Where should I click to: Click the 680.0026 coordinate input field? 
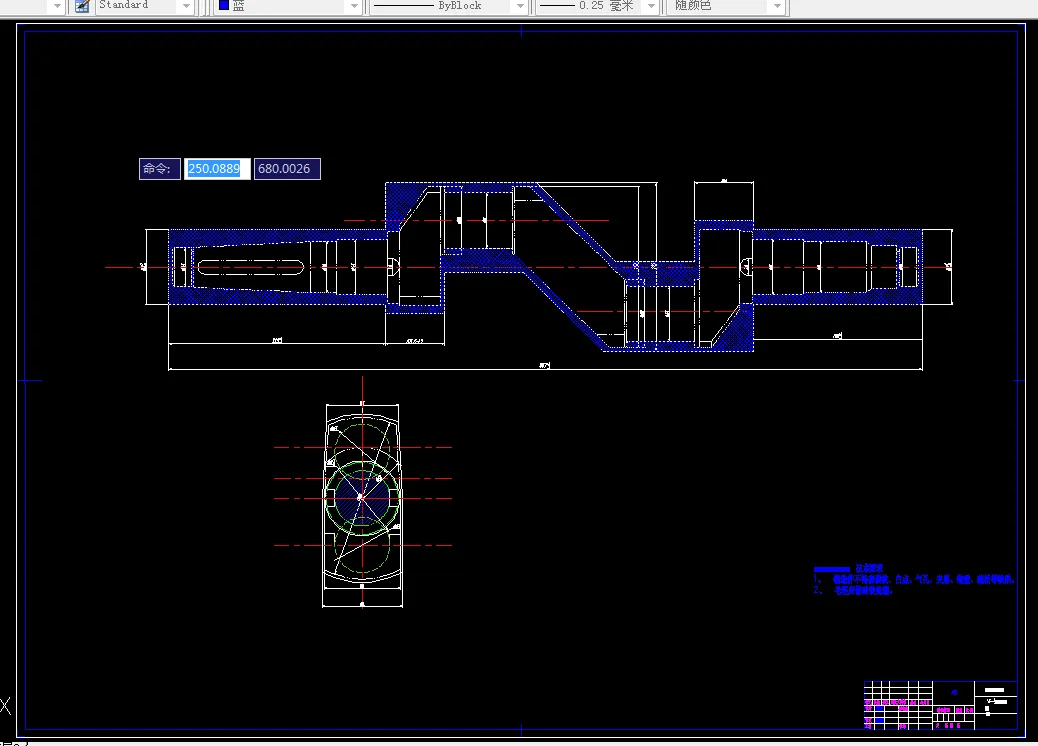(287, 169)
